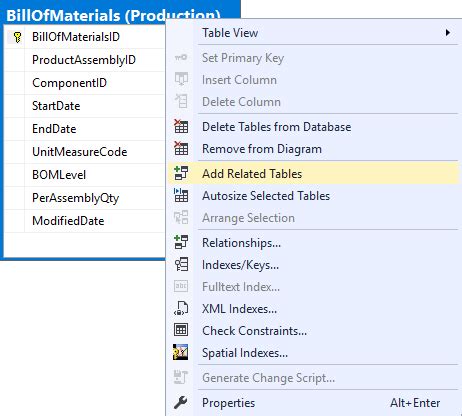
Task: Select Fulltext Index... entry
Action: click(313, 287)
